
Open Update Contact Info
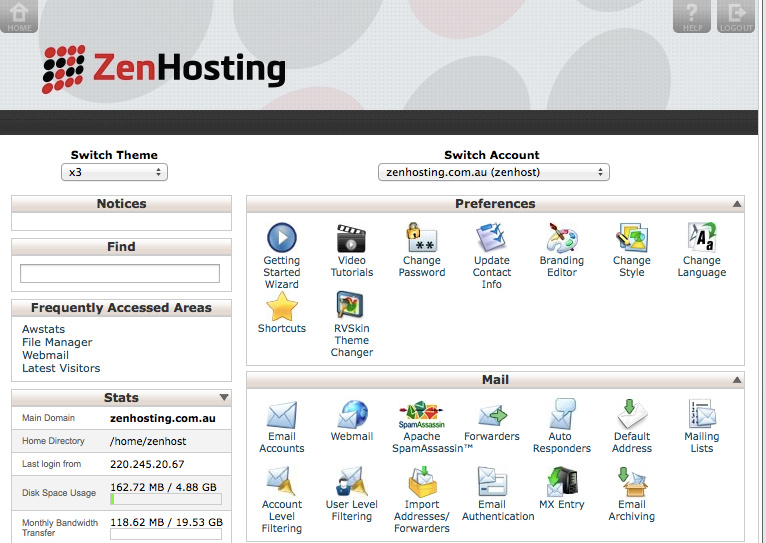(491, 238)
